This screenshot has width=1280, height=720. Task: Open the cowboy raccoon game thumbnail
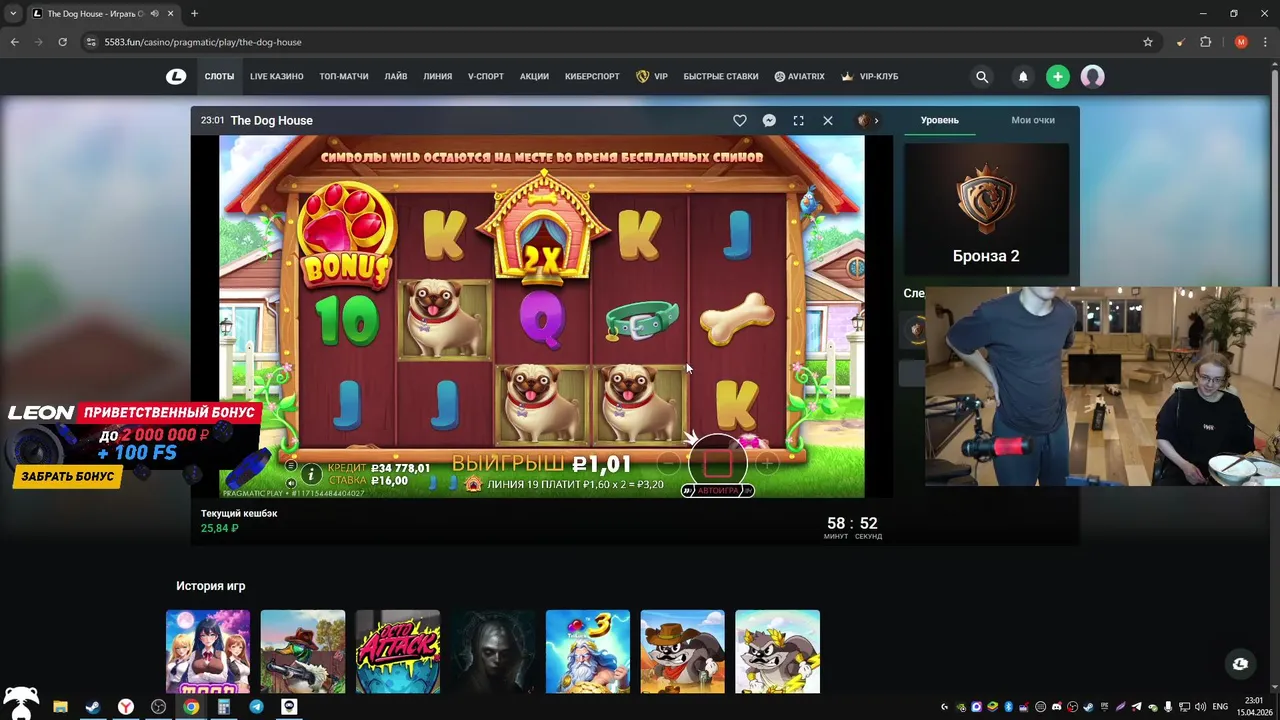[683, 652]
